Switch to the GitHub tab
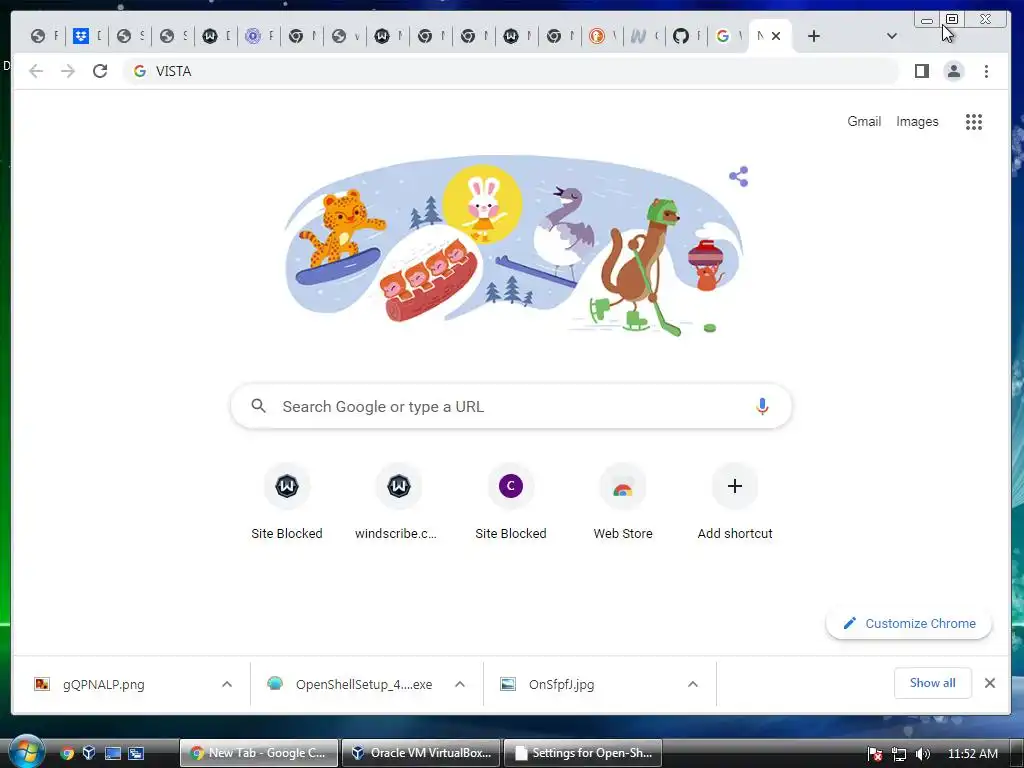Viewport: 1024px width, 768px height. point(686,36)
